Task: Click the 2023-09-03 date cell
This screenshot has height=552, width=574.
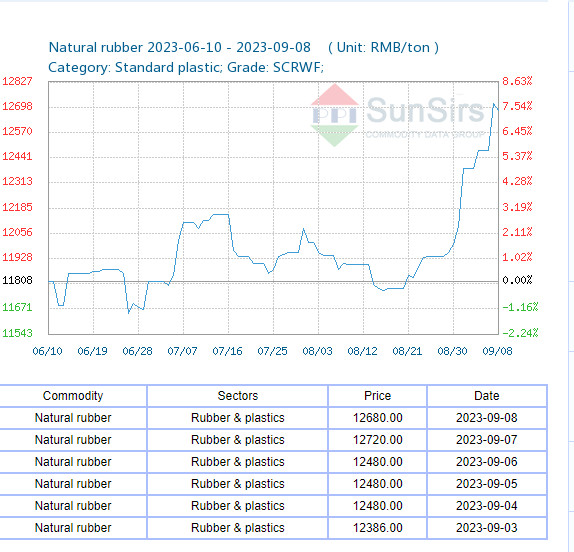Action: pos(487,527)
